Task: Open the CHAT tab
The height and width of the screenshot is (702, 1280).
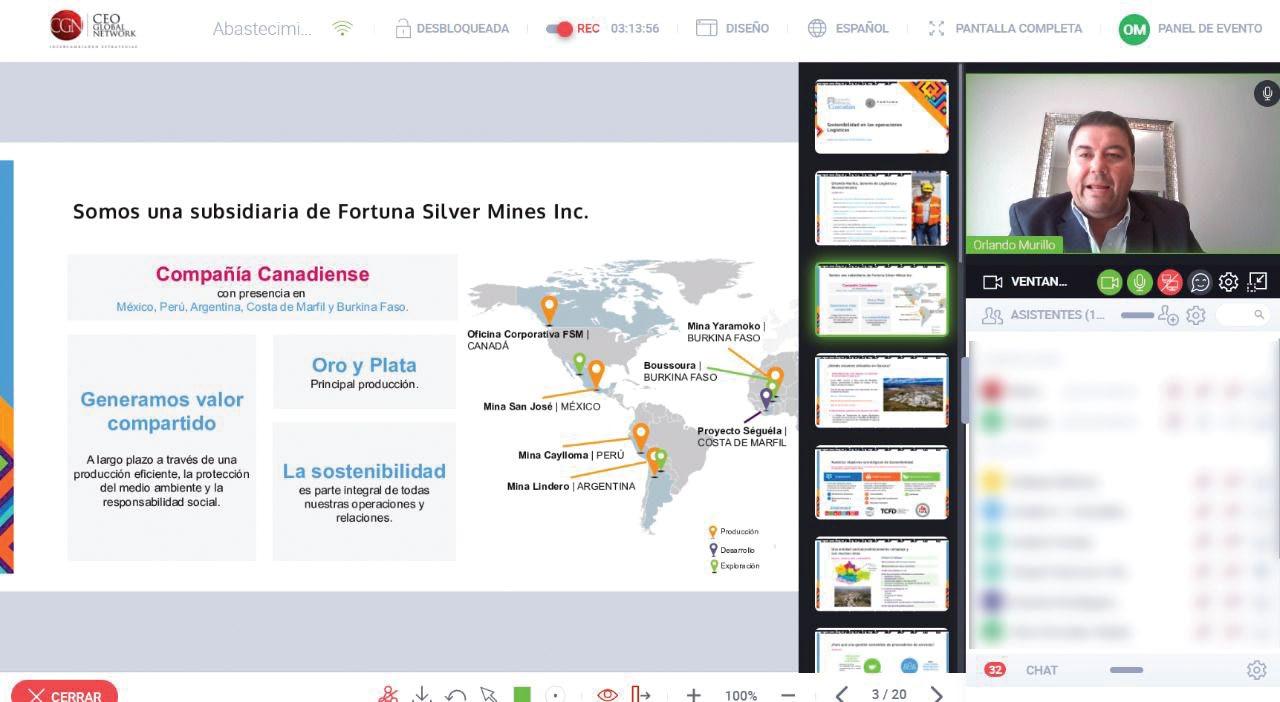Action: [x=1041, y=670]
